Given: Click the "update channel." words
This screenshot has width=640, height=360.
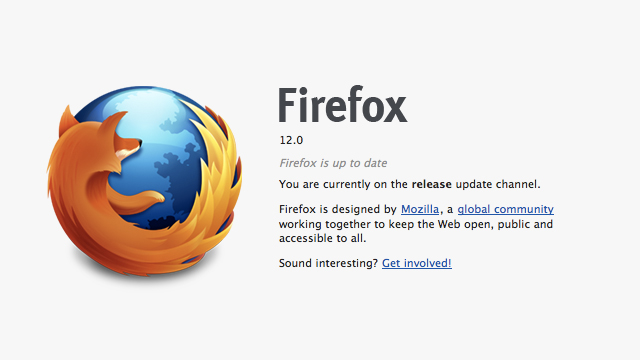Looking at the screenshot, I should tap(498, 184).
